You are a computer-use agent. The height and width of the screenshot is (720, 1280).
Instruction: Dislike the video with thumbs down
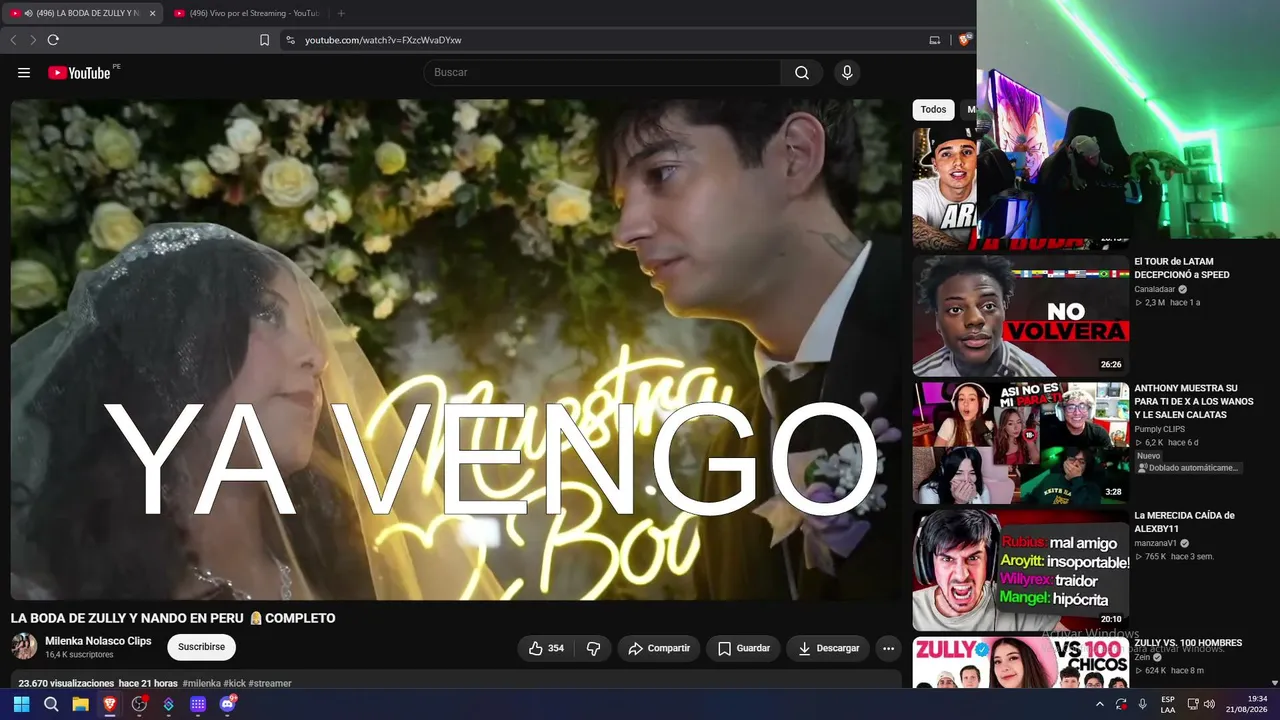tap(593, 648)
